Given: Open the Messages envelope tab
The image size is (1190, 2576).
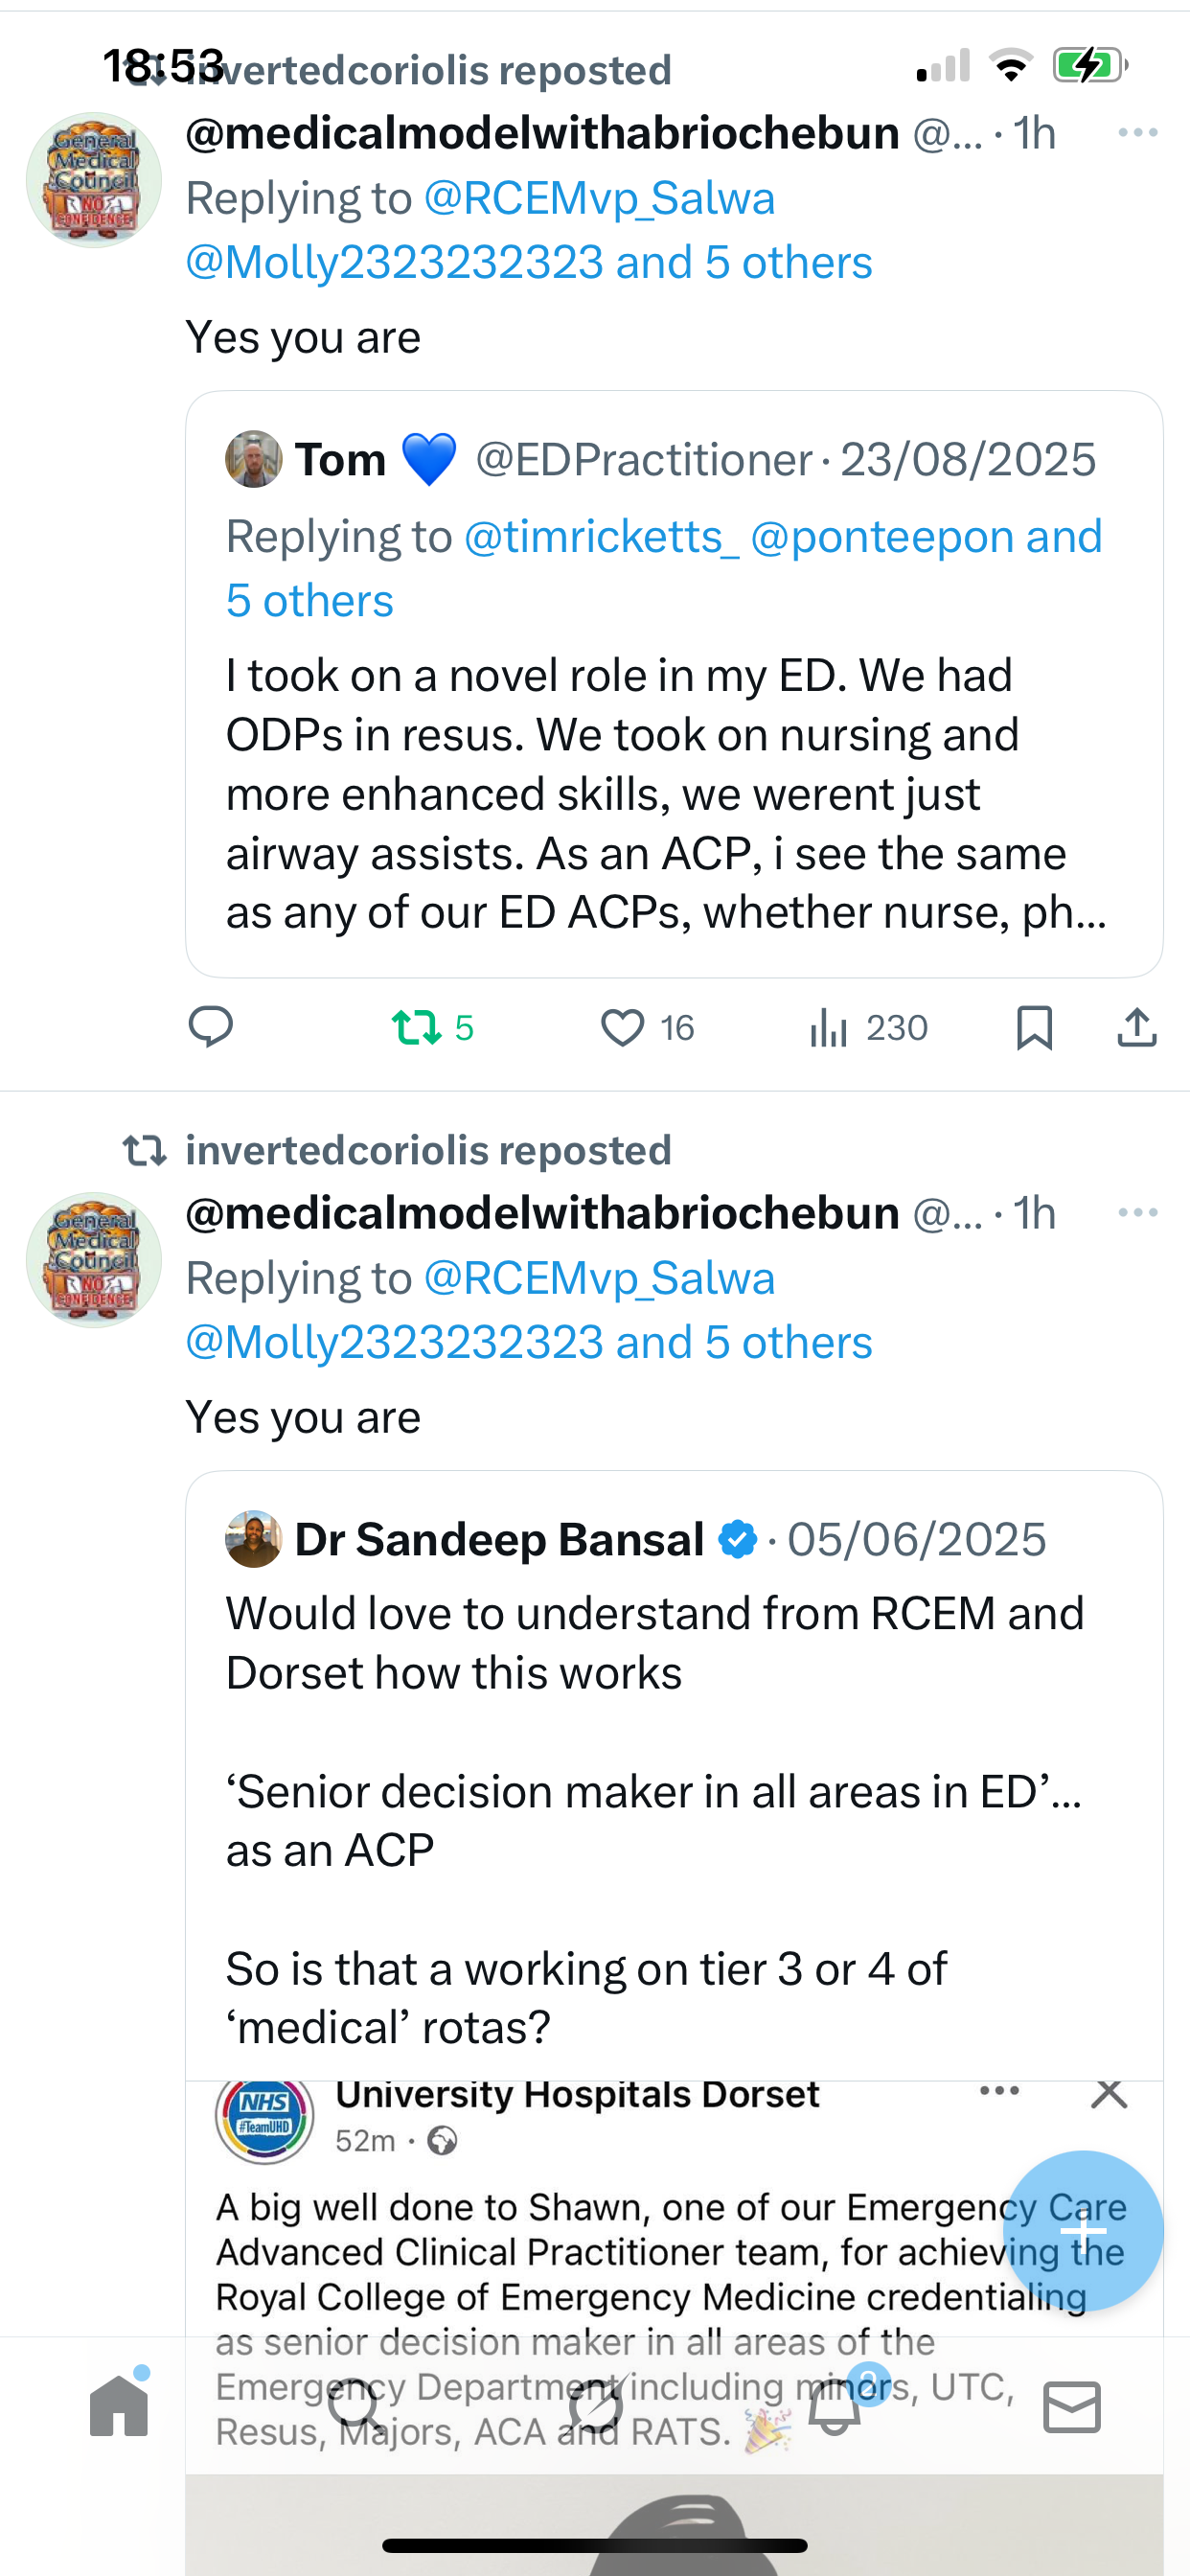Looking at the screenshot, I should (1072, 2406).
